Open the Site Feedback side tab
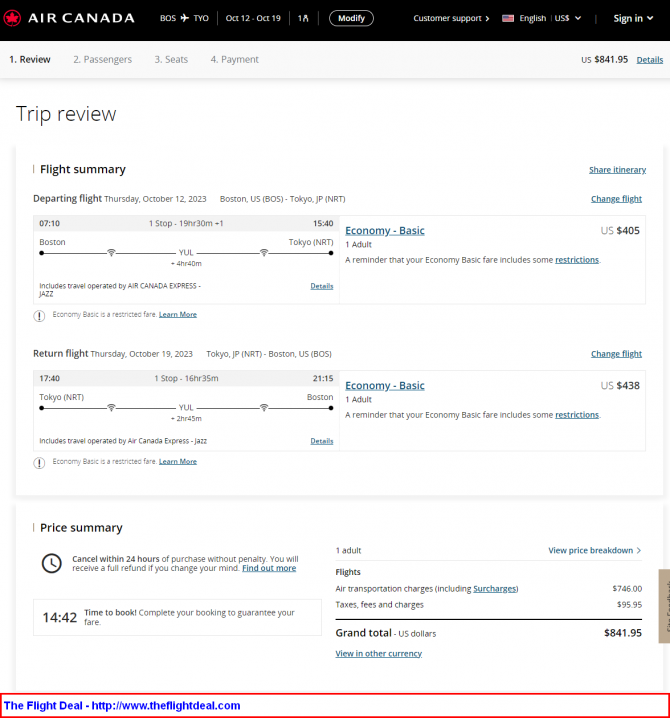Image resolution: width=670 pixels, height=718 pixels. coord(664,606)
